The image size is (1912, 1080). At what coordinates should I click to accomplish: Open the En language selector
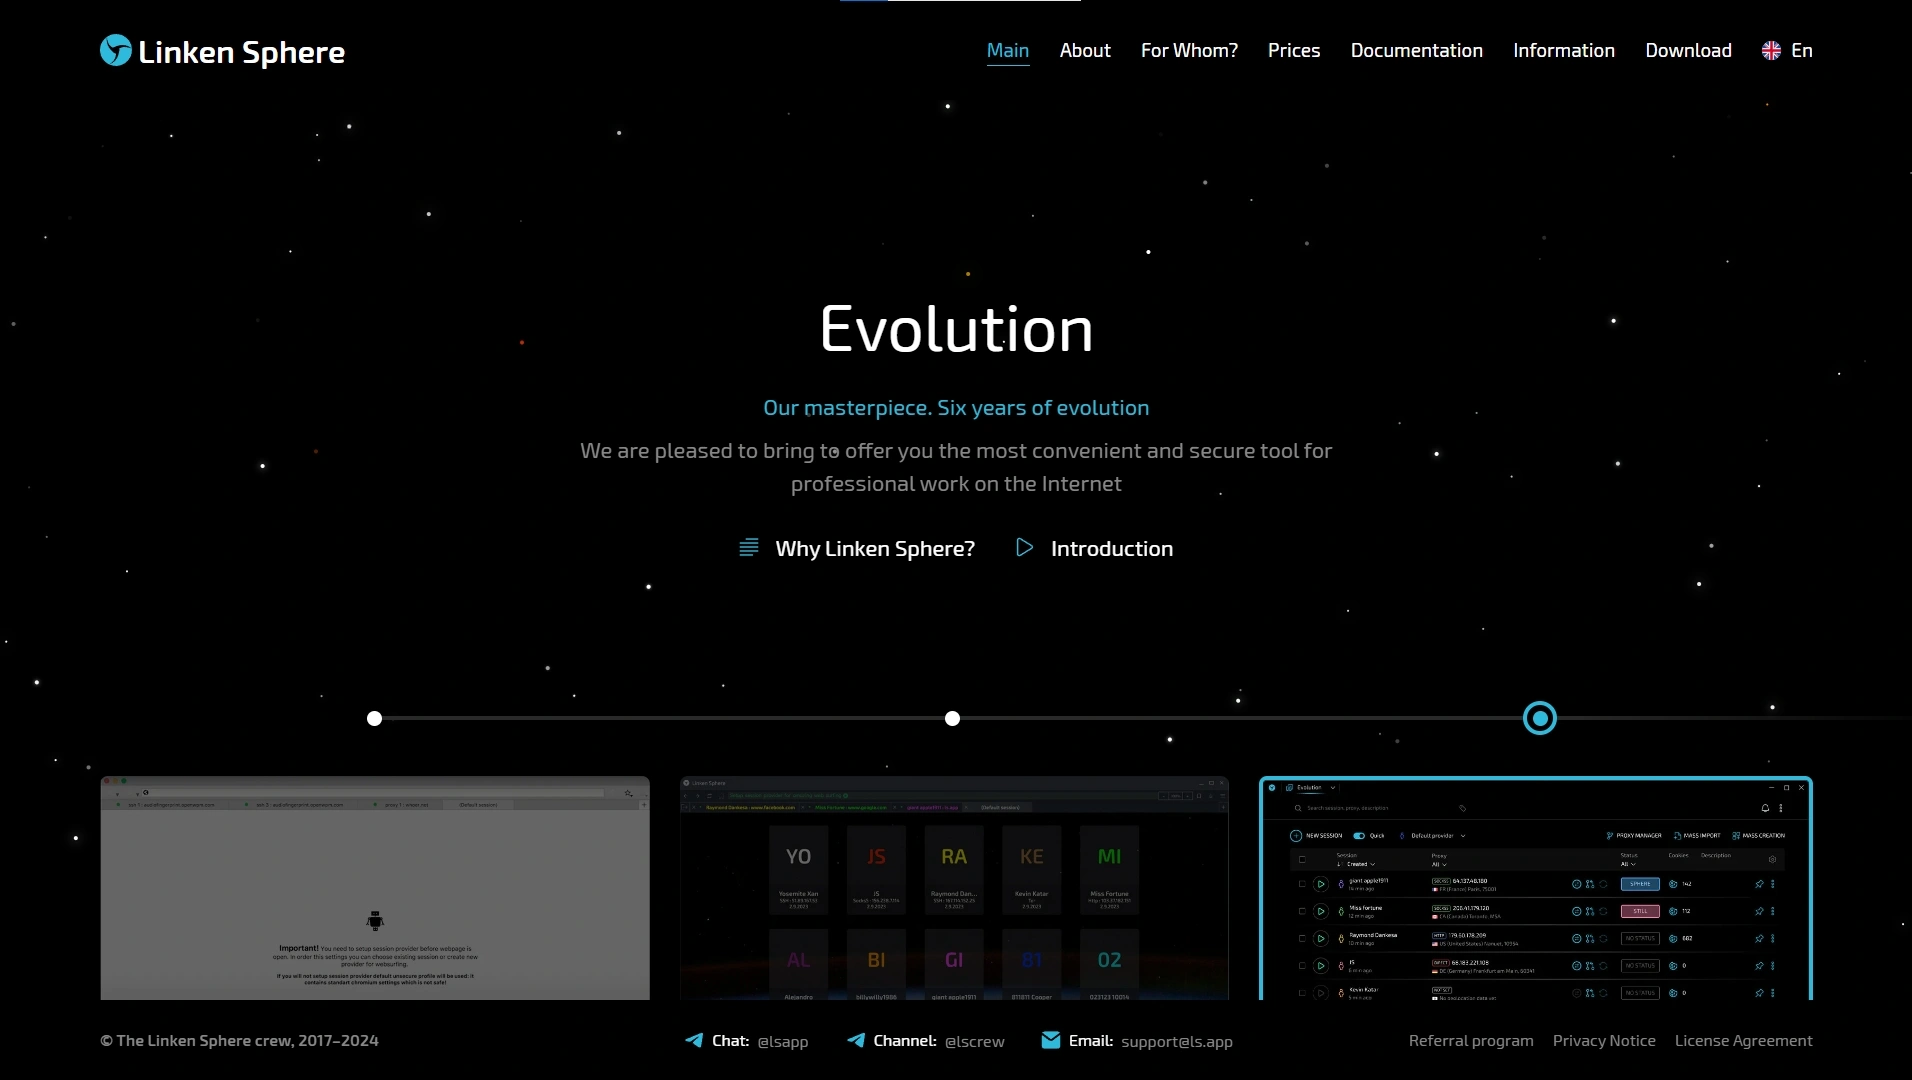[x=1787, y=50]
